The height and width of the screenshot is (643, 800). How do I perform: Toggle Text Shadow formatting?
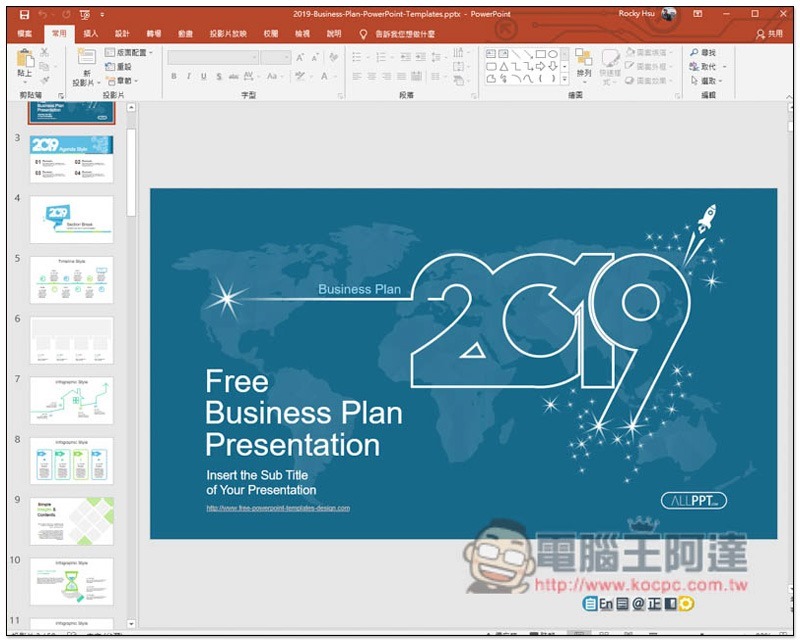(x=218, y=76)
